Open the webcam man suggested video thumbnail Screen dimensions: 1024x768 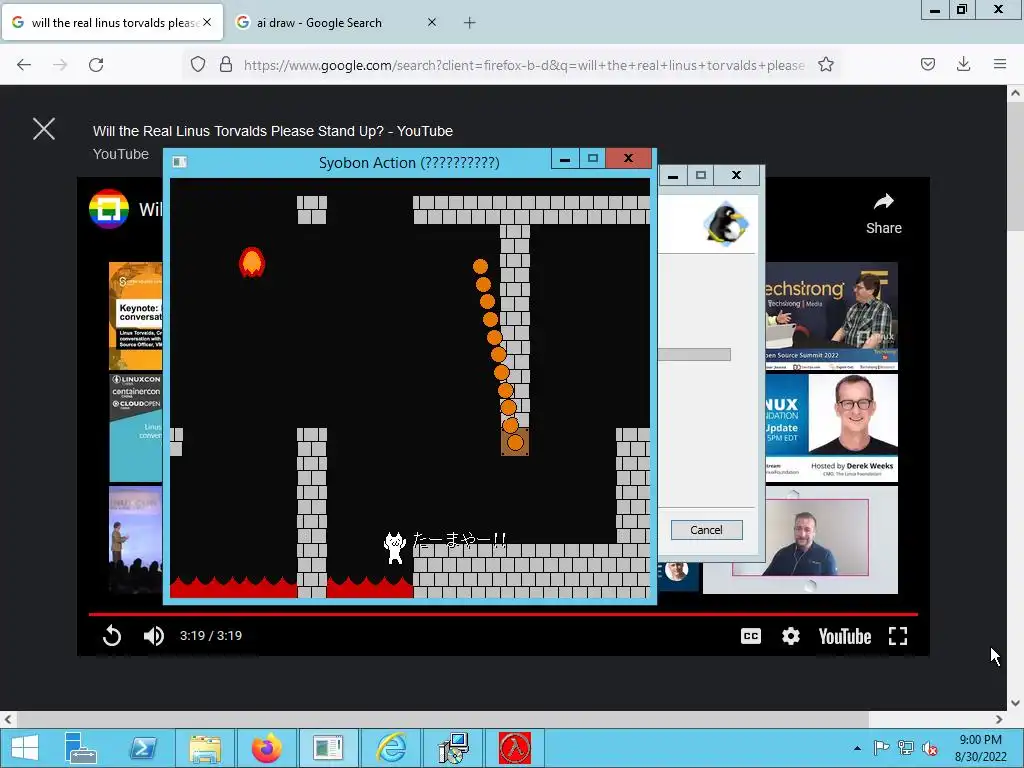[800, 539]
